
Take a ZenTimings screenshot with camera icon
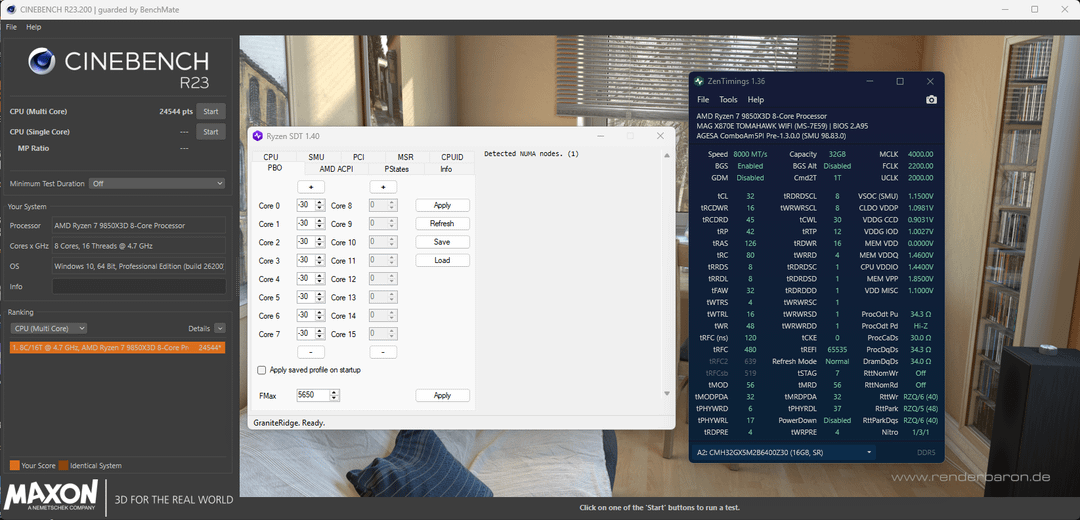pos(931,100)
